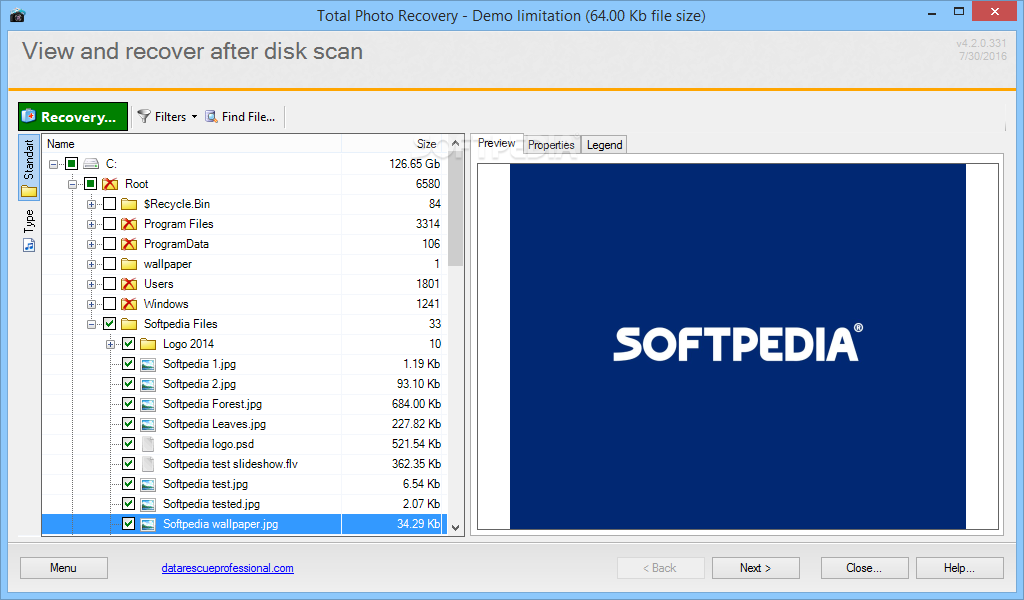
Task: Check the $Recycle.Bin checkbox
Action: pos(110,204)
